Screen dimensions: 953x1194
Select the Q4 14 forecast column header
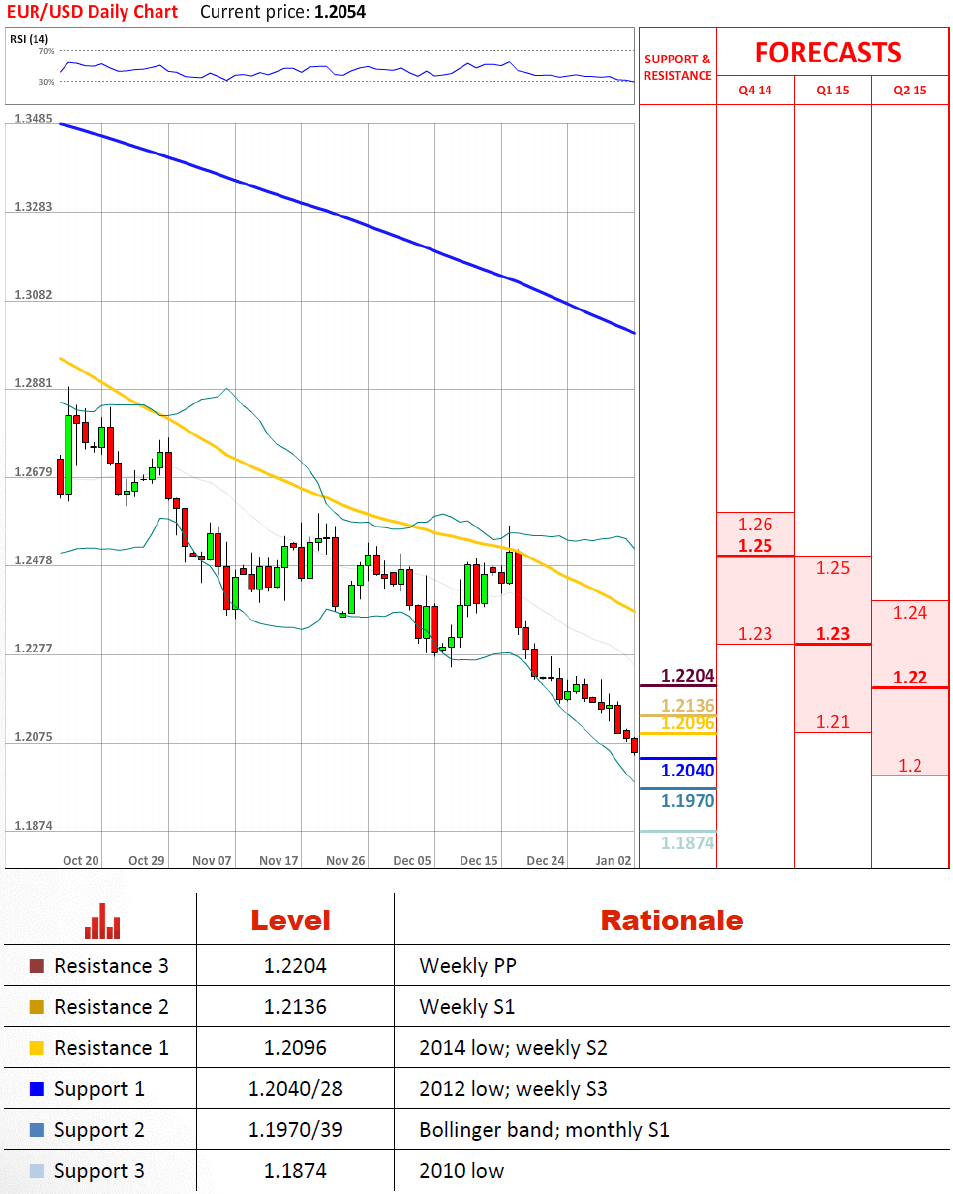755,90
